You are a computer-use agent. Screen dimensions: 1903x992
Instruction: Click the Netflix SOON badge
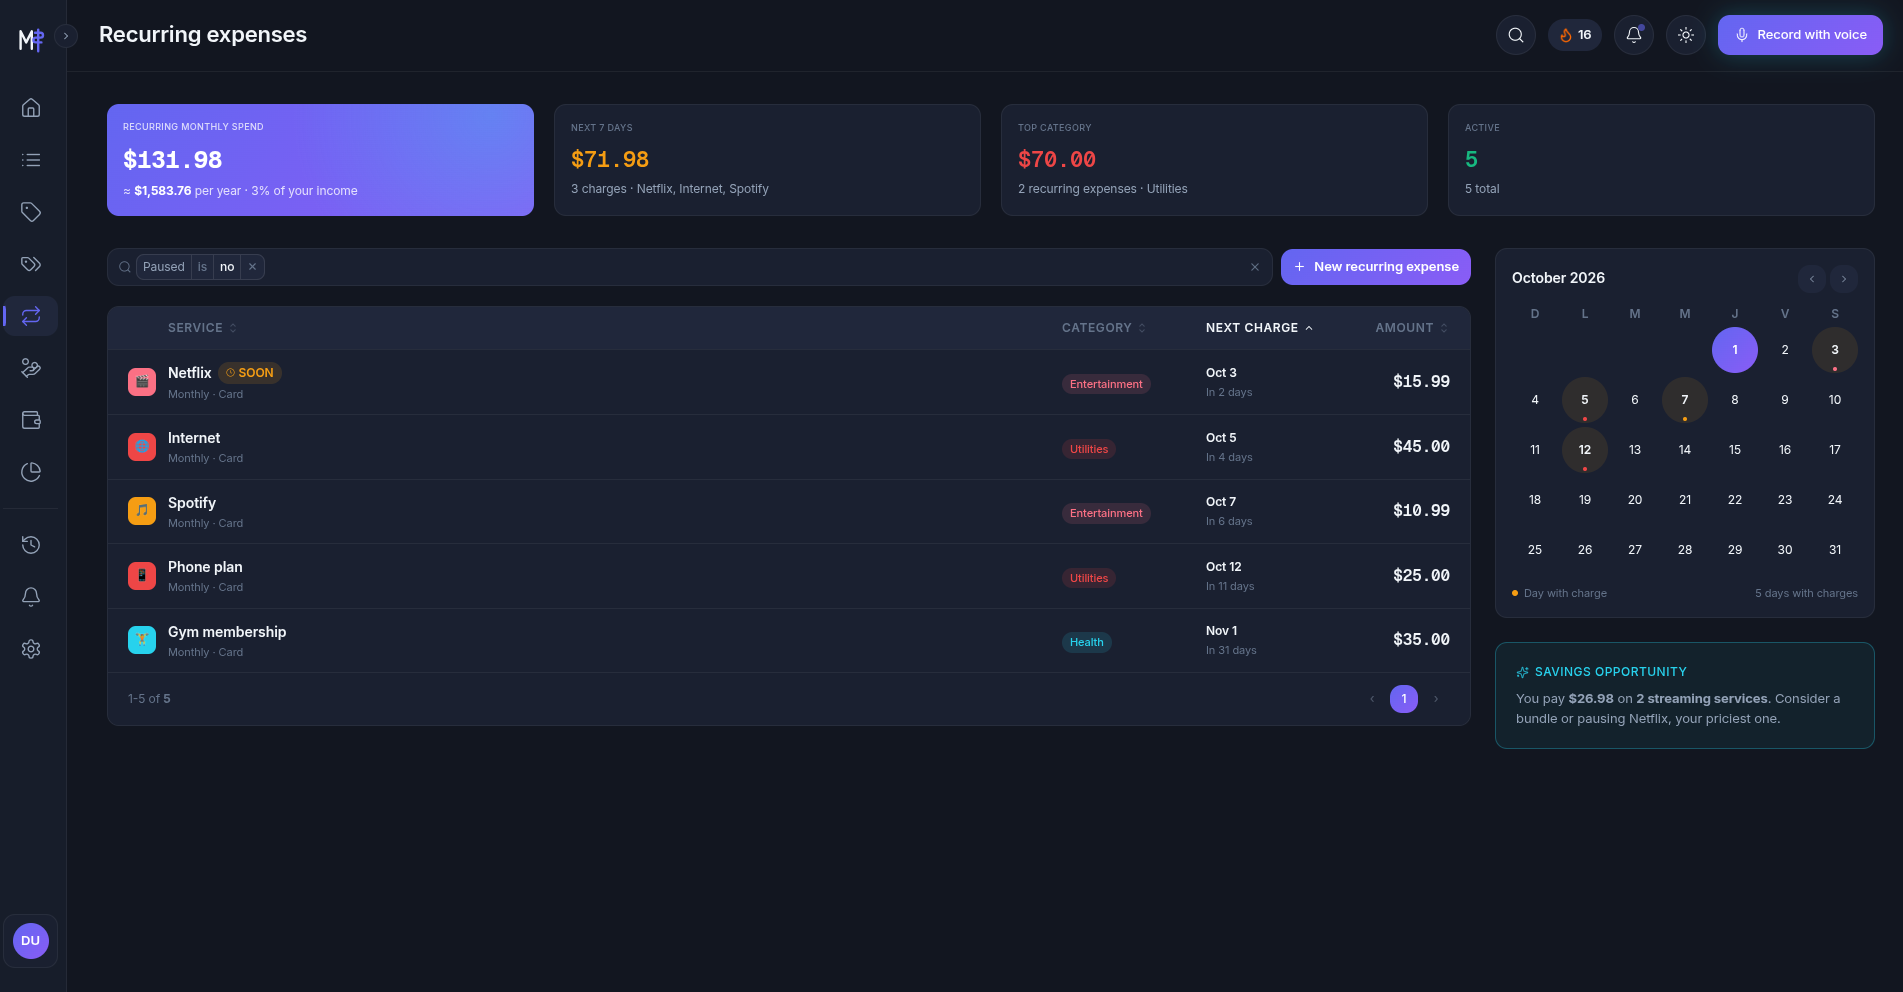250,373
